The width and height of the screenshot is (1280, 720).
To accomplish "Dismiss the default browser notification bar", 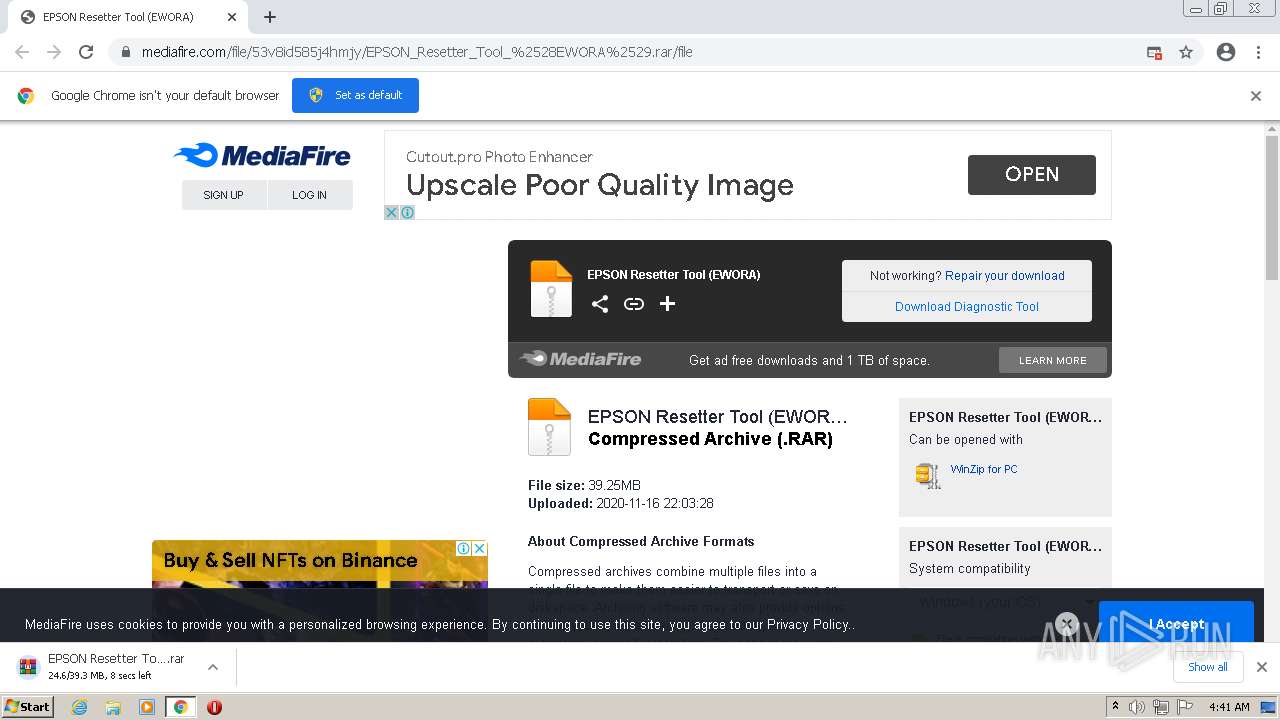I will (x=1256, y=96).
